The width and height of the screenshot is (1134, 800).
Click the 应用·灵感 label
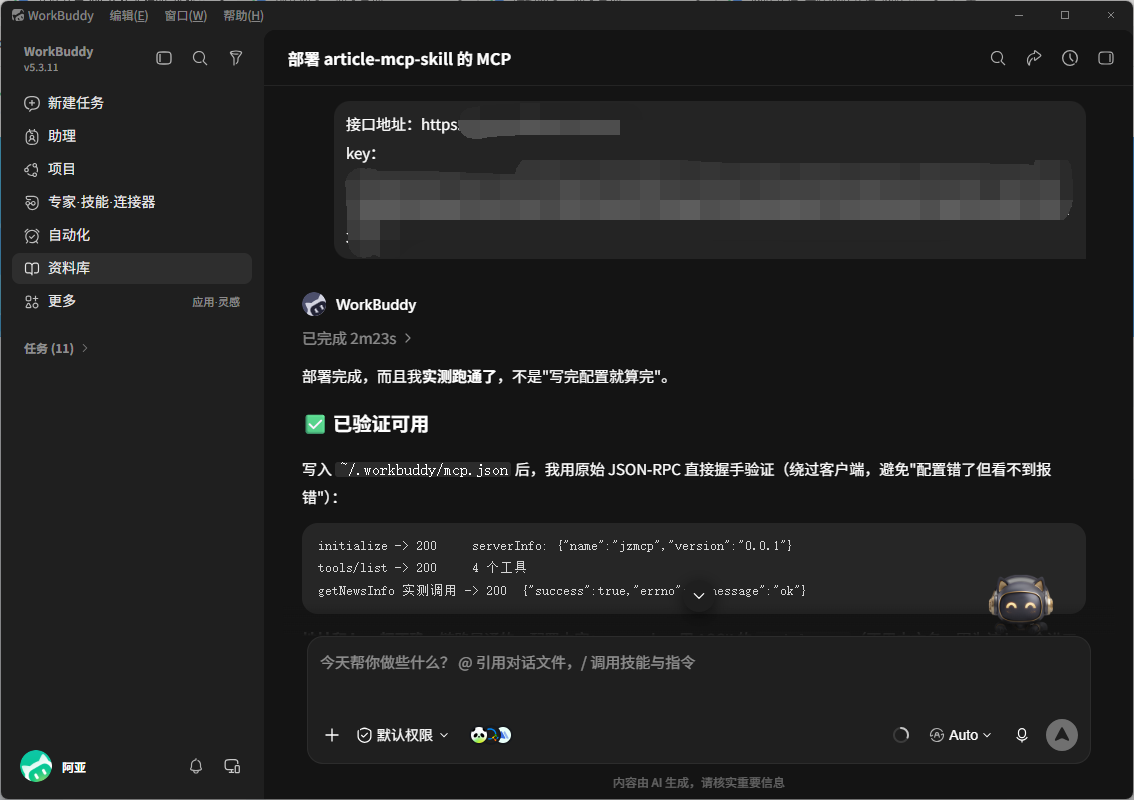point(216,302)
